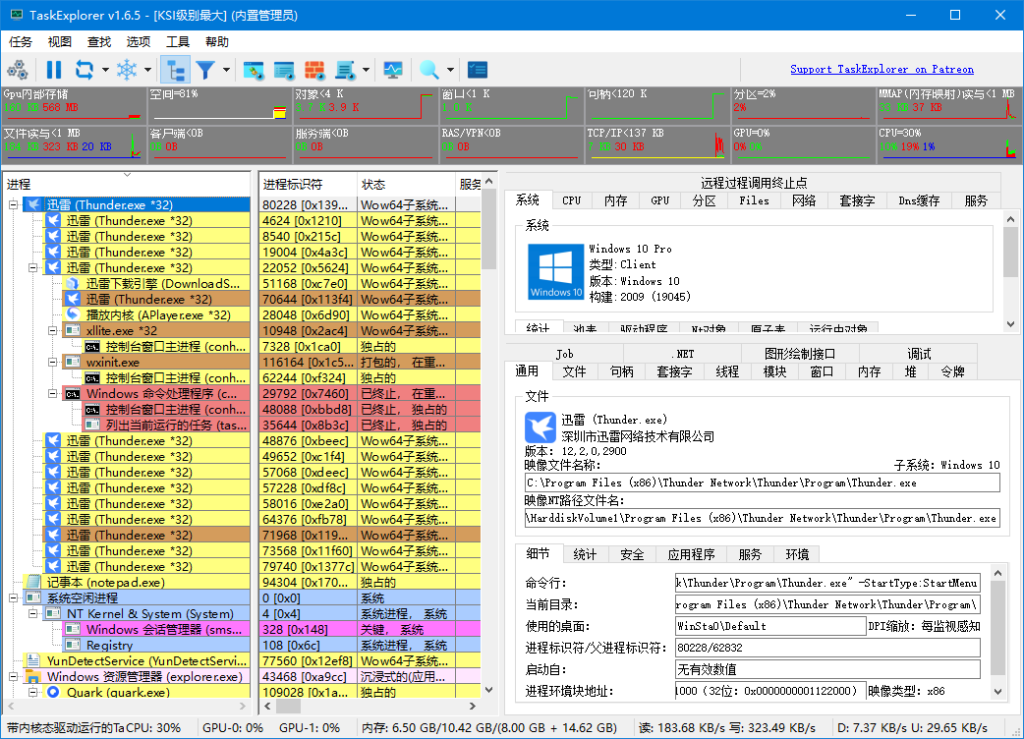Switch to the 令牌 tab
This screenshot has height=739, width=1024.
[953, 371]
